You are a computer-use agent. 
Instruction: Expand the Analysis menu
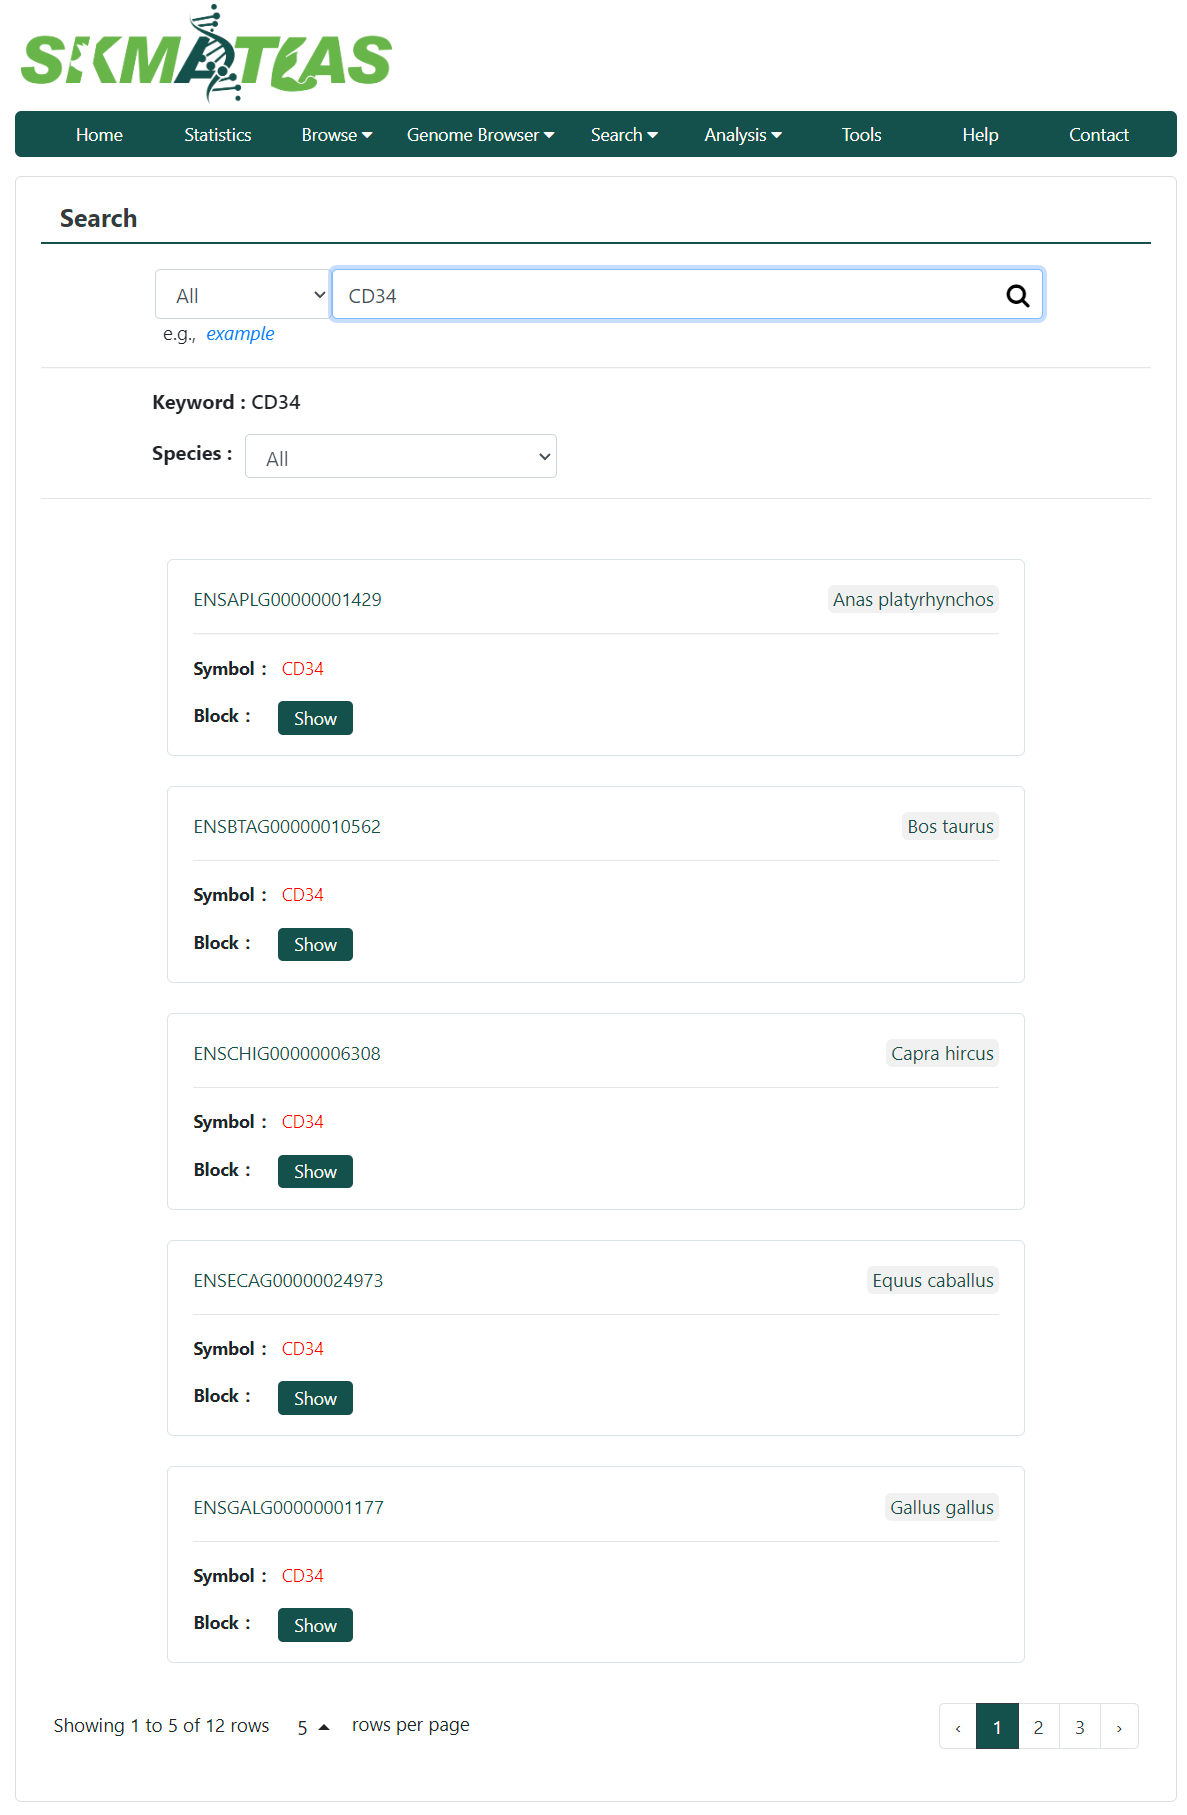743,135
